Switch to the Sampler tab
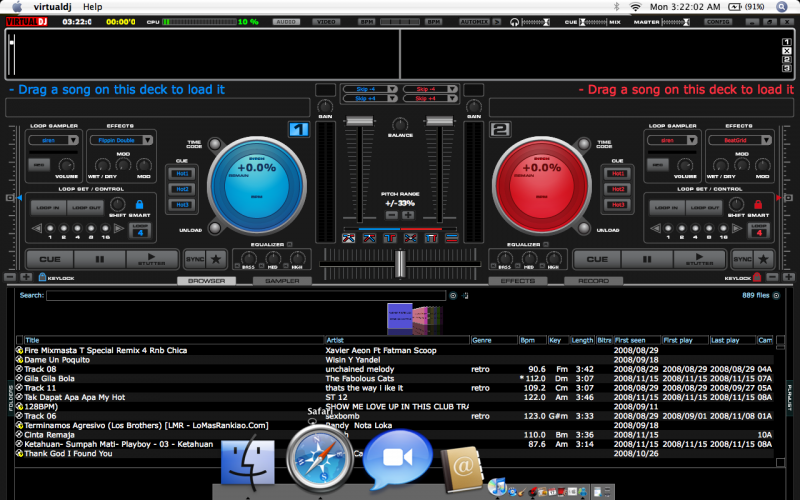This screenshot has height=500, width=800. point(282,281)
